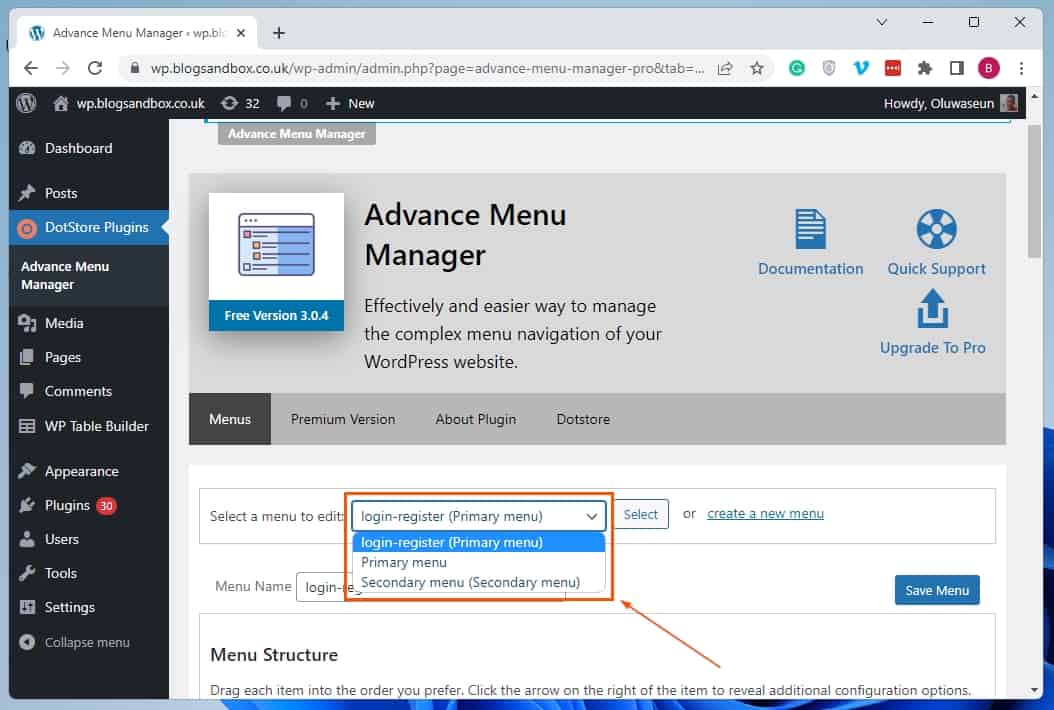Click the Select button
The height and width of the screenshot is (710, 1054).
pyautogui.click(x=641, y=514)
